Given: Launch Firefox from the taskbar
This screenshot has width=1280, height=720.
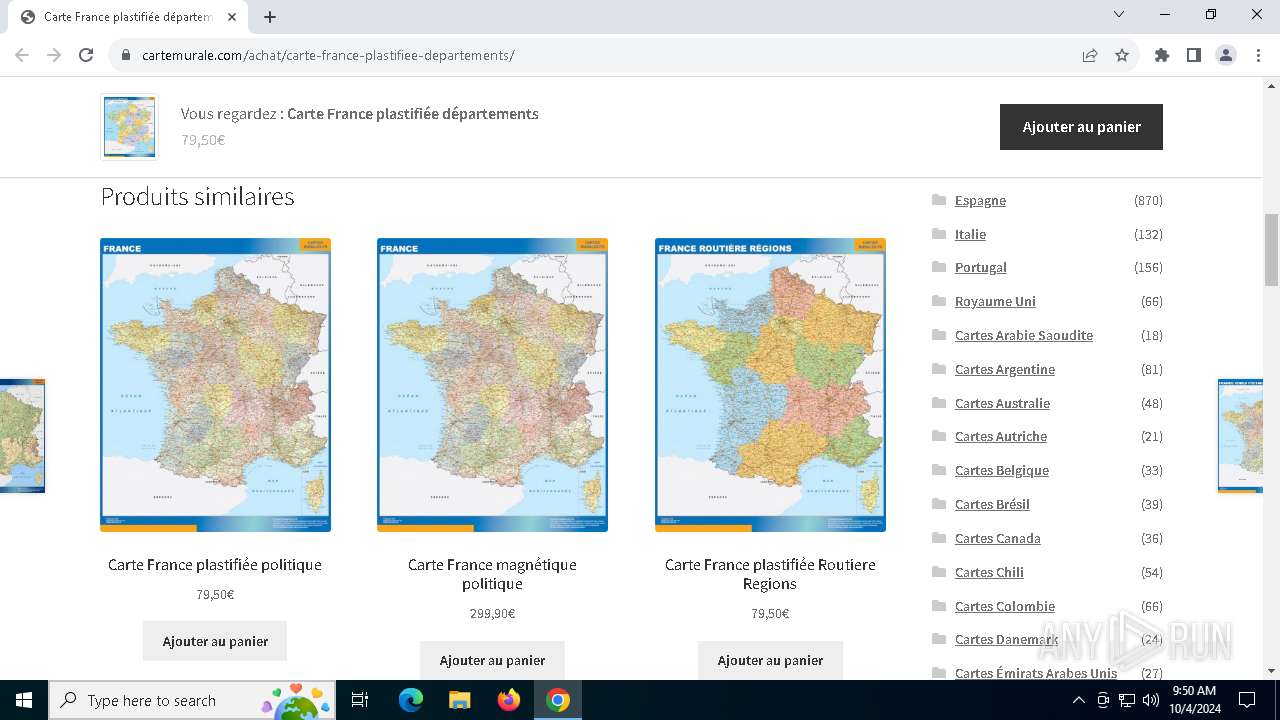Looking at the screenshot, I should click(x=509, y=700).
